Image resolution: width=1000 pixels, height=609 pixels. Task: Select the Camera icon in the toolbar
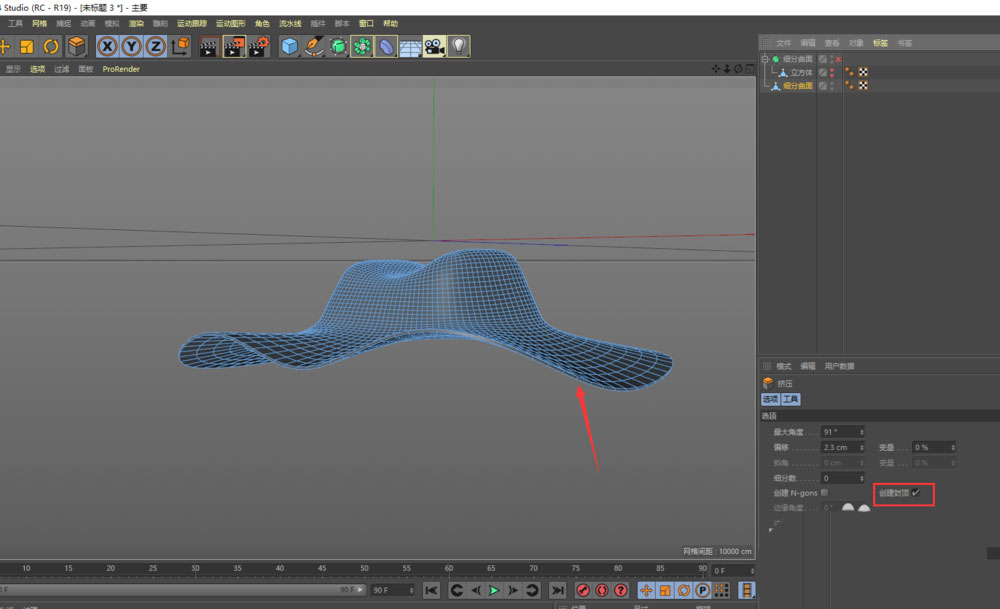point(434,46)
